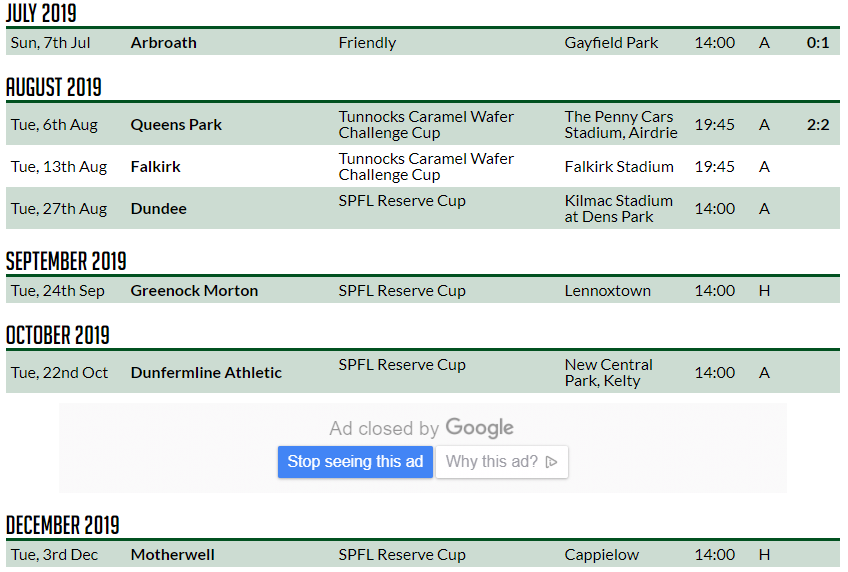Click the Cappielow venue

coord(601,555)
